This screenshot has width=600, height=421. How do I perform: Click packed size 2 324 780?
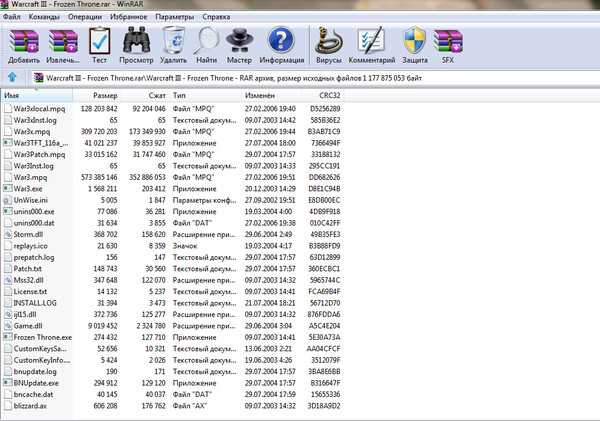pos(151,326)
